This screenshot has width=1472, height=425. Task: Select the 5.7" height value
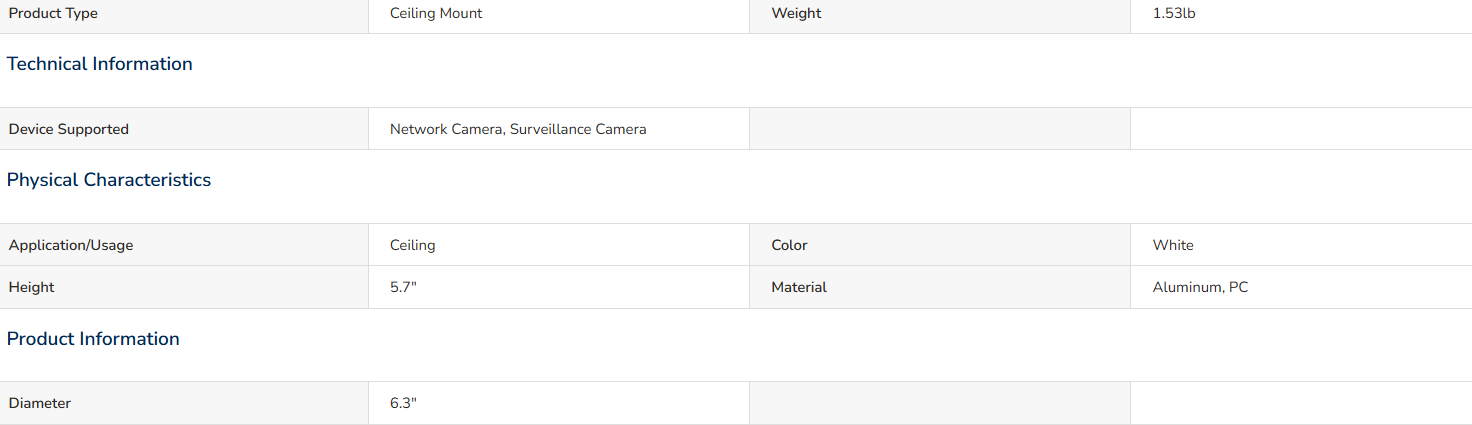(x=403, y=287)
